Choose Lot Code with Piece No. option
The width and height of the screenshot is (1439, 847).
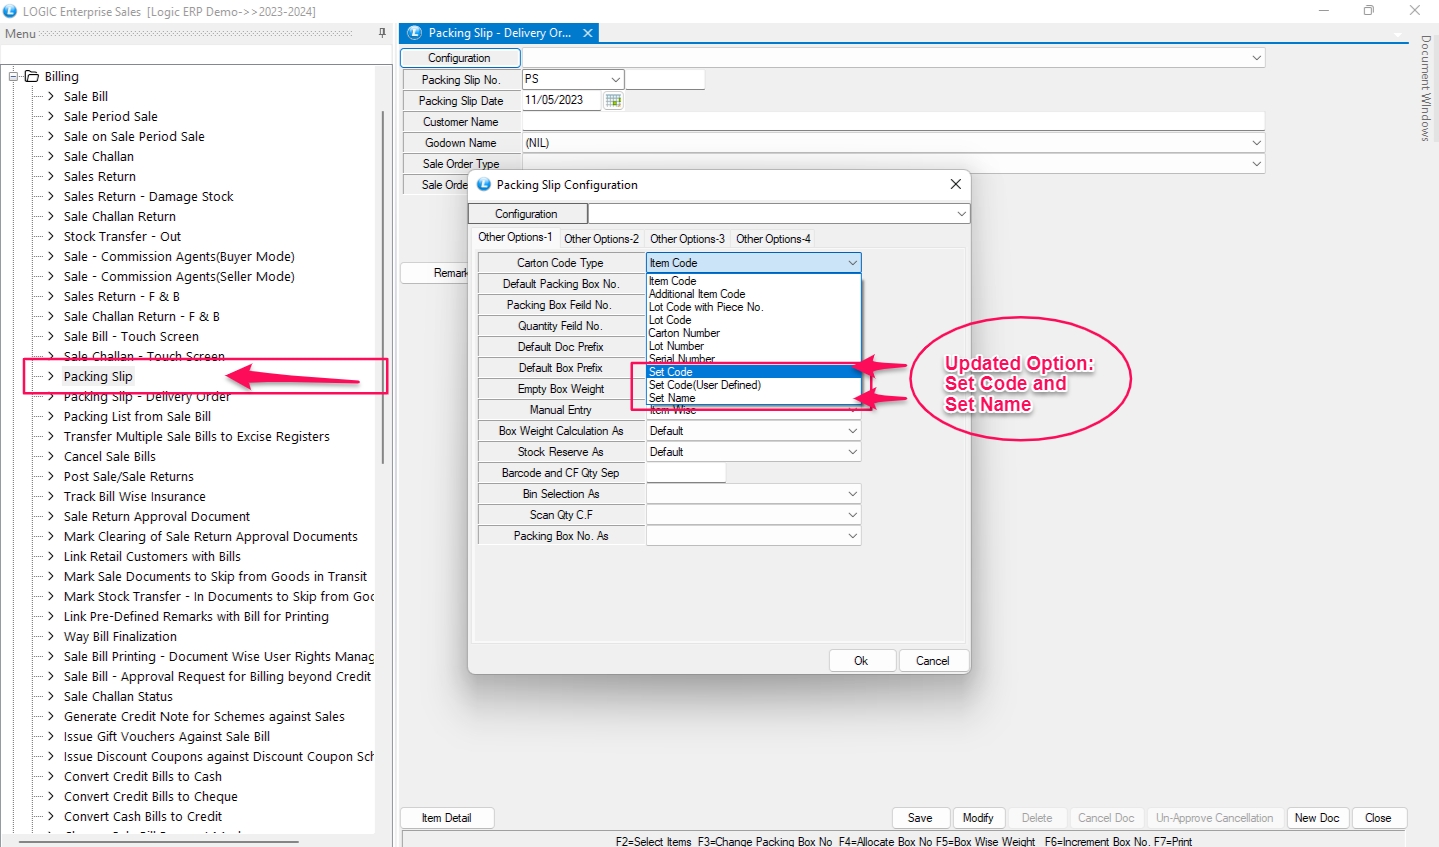705,307
